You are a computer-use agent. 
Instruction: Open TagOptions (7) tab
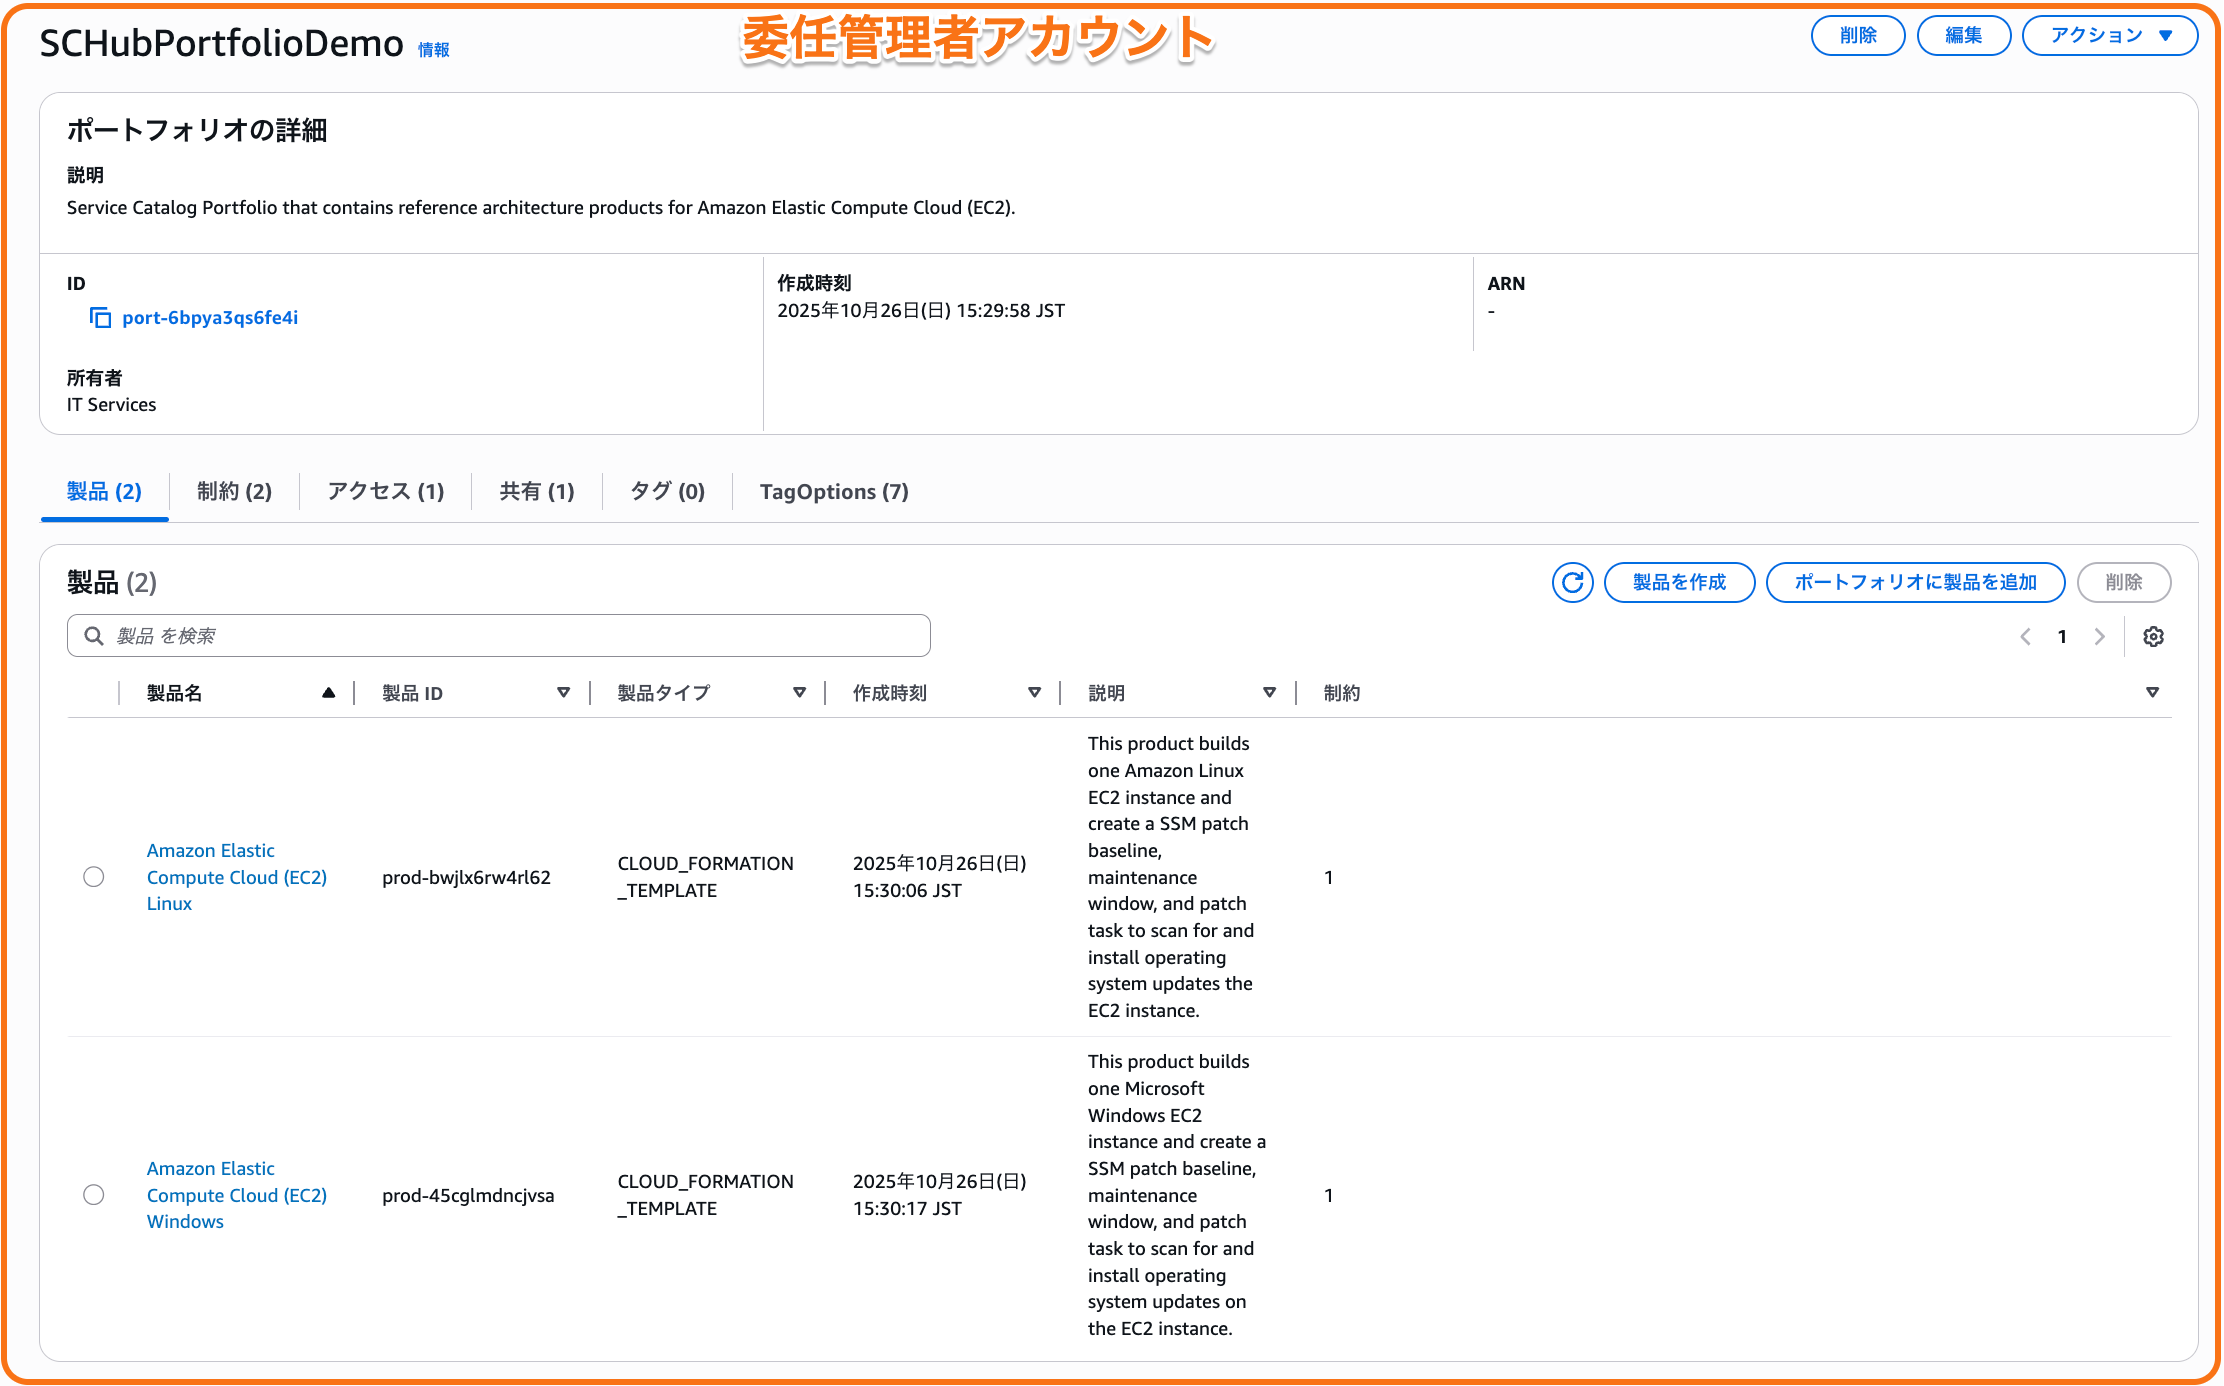pyautogui.click(x=834, y=491)
